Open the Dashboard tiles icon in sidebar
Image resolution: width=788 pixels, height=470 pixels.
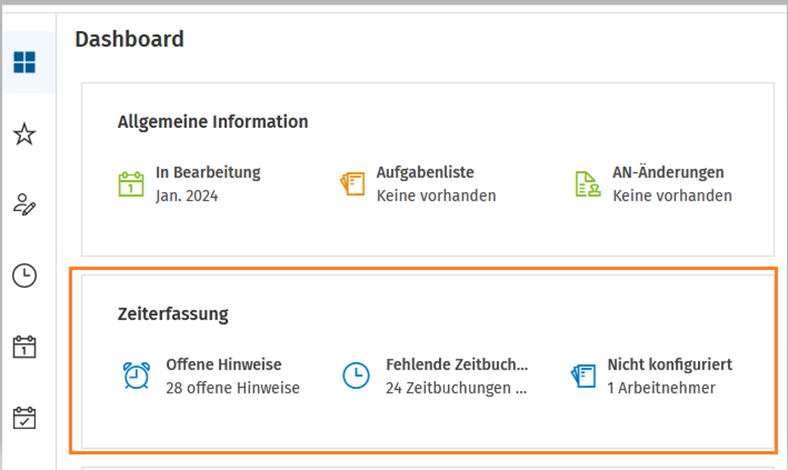[x=25, y=62]
